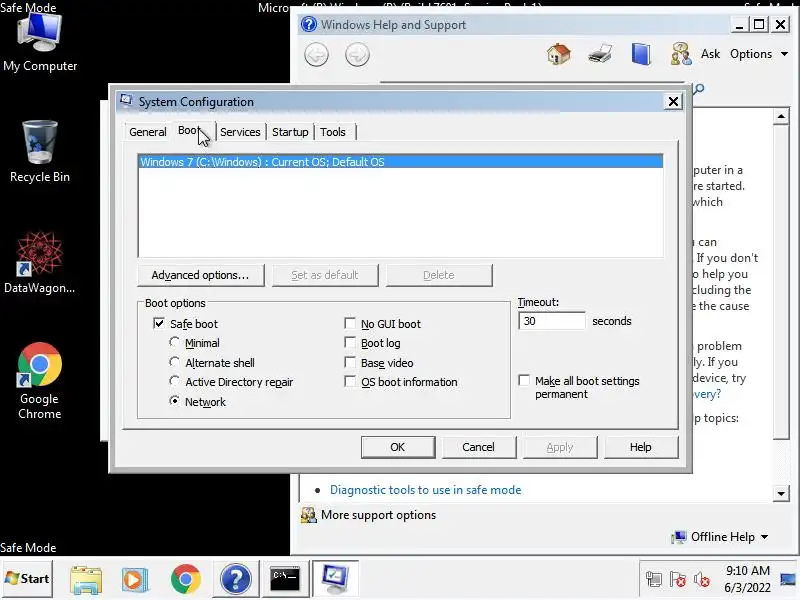Enable the Boot log checkbox
This screenshot has height=600, width=800.
pos(350,342)
